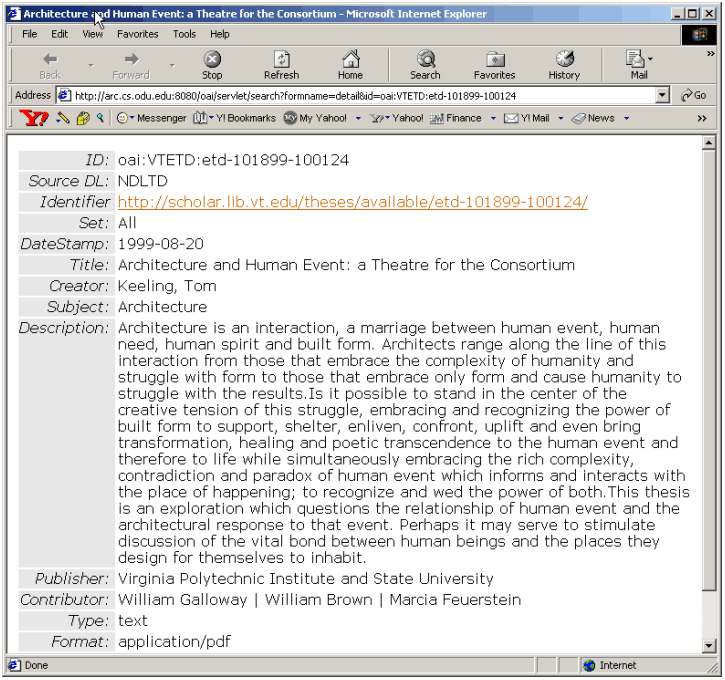Click the vertical scrollbar thumb
725x680 pixels.
(x=709, y=370)
